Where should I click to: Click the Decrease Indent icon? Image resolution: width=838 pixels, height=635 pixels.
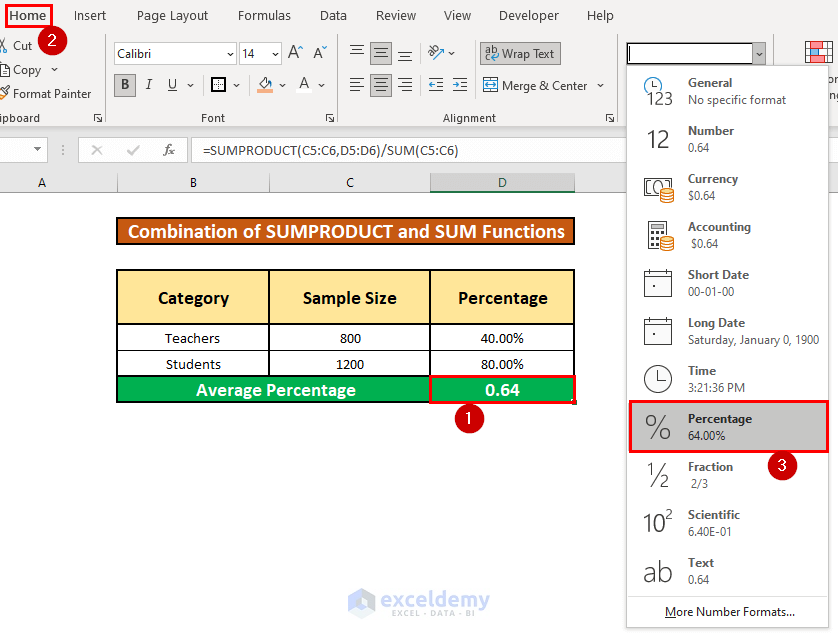click(x=436, y=84)
